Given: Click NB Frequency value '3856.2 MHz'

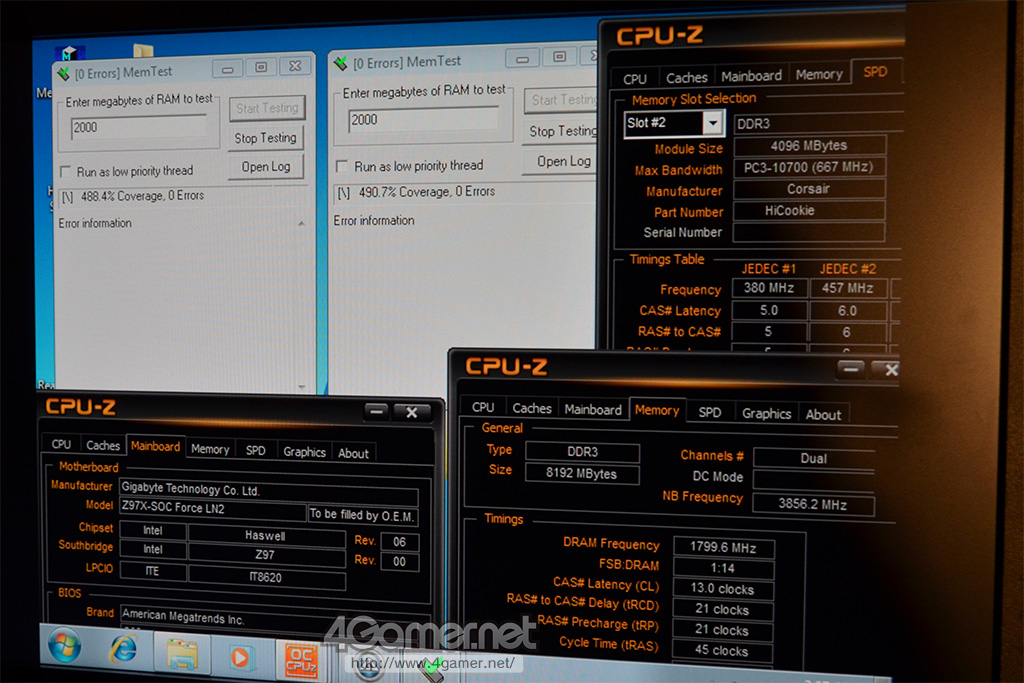Looking at the screenshot, I should 812,503.
